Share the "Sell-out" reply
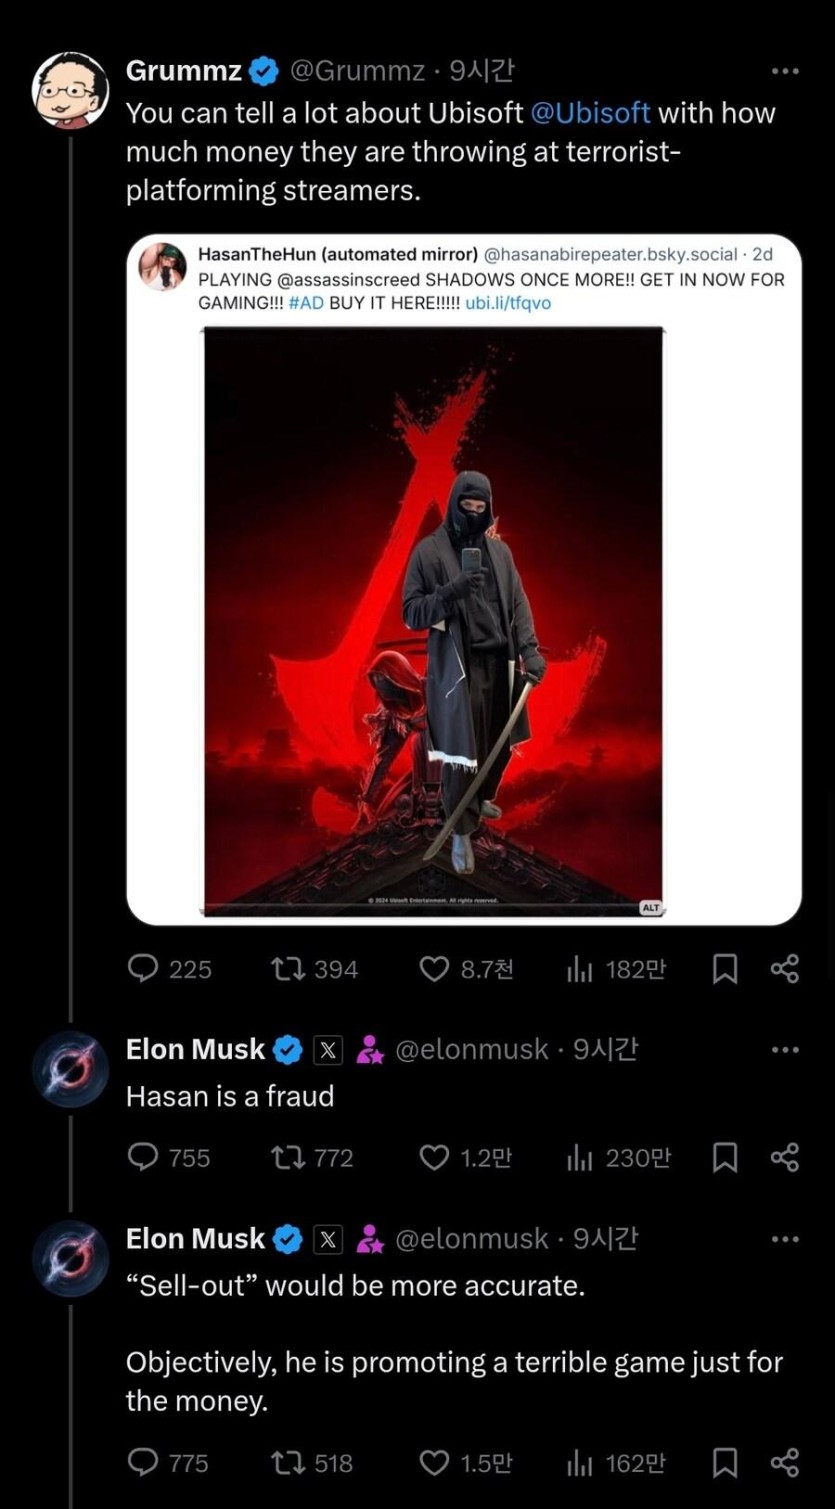The height and width of the screenshot is (1509, 835). click(x=785, y=1463)
